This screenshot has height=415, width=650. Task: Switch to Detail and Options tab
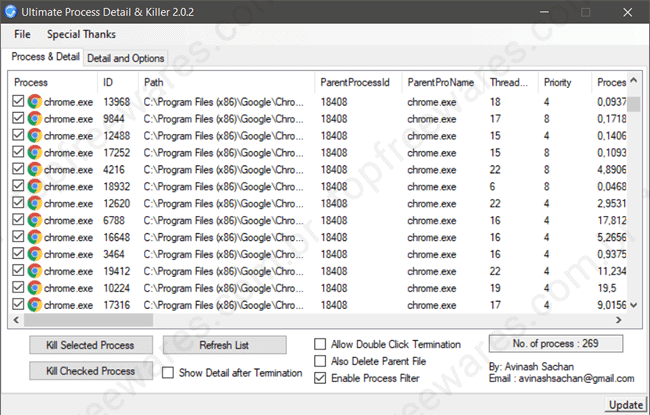(126, 58)
